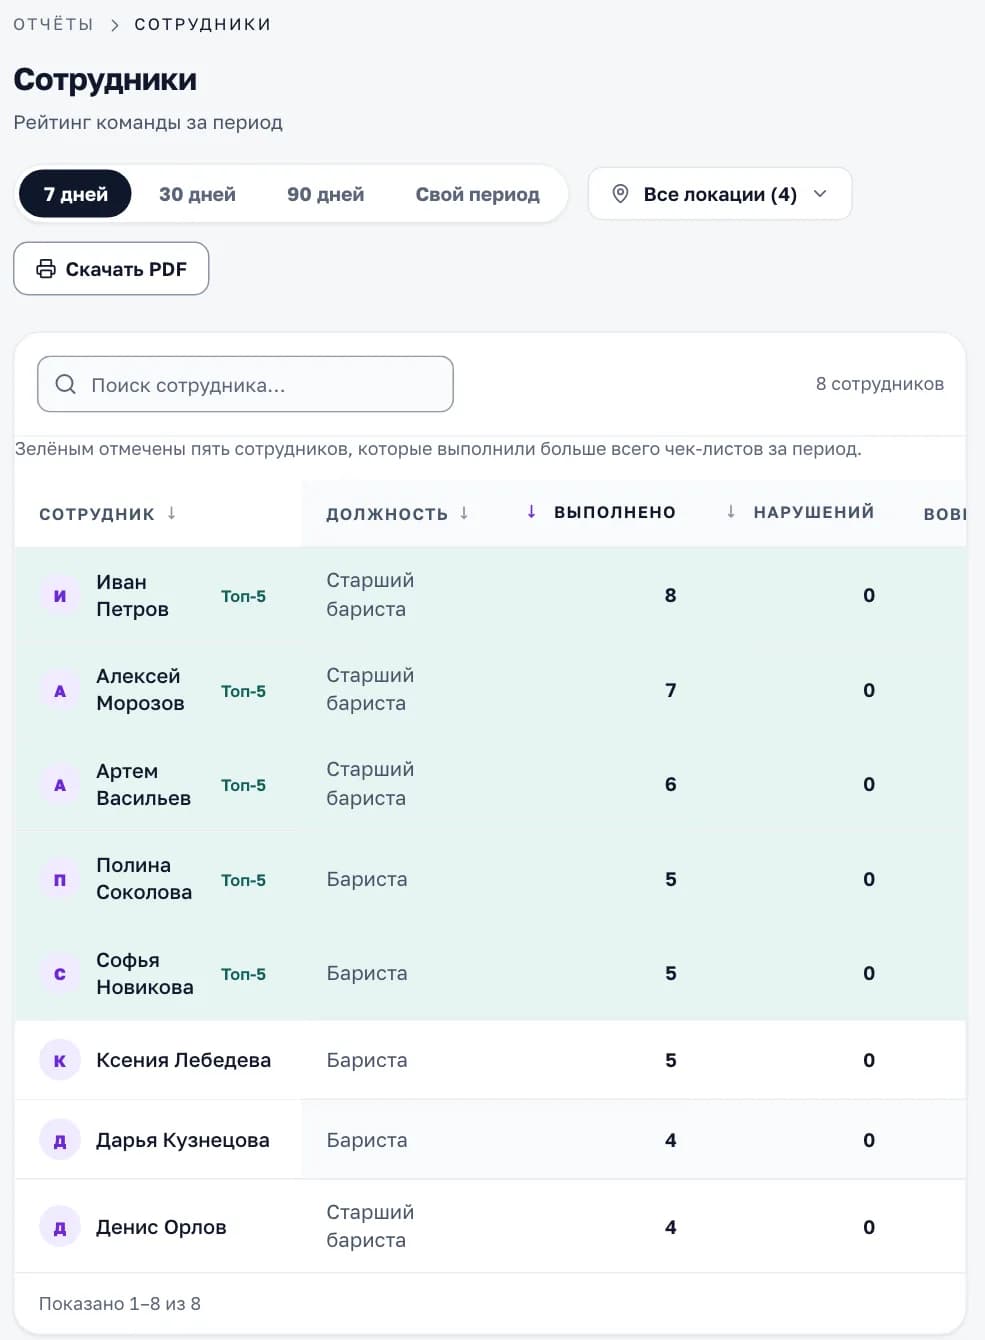The image size is (985, 1340).
Task: Open employee name Иван Петров
Action: (132, 596)
